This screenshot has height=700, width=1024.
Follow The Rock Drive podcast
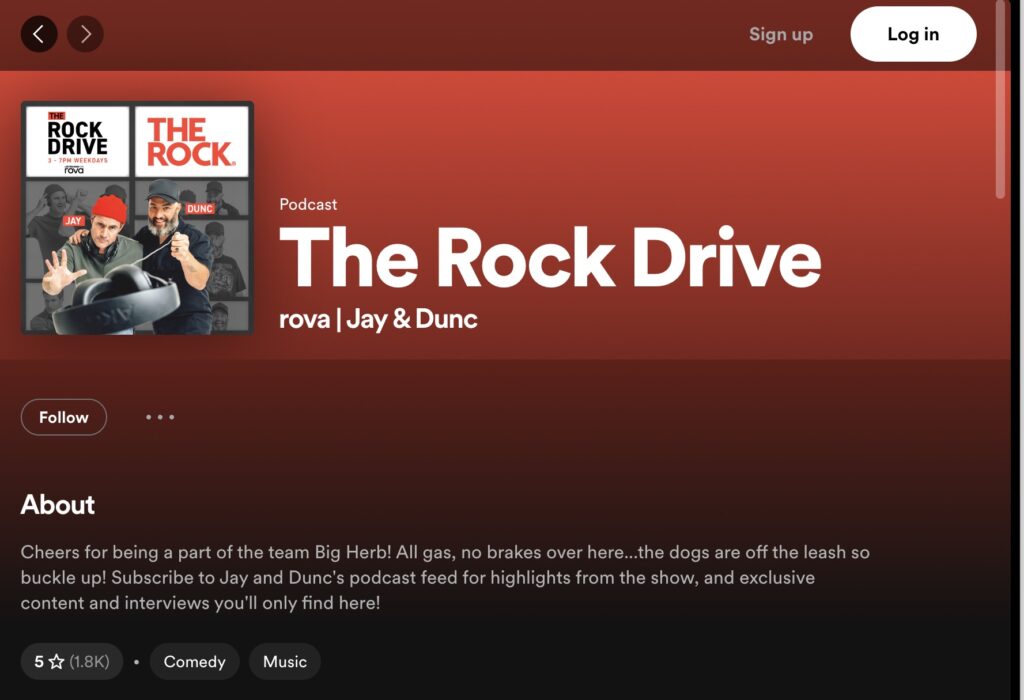[x=64, y=417]
